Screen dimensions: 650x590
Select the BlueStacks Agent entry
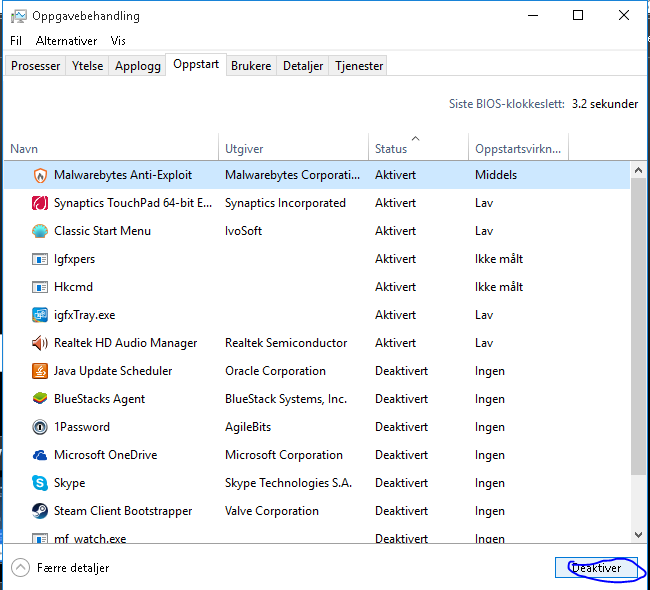point(99,399)
